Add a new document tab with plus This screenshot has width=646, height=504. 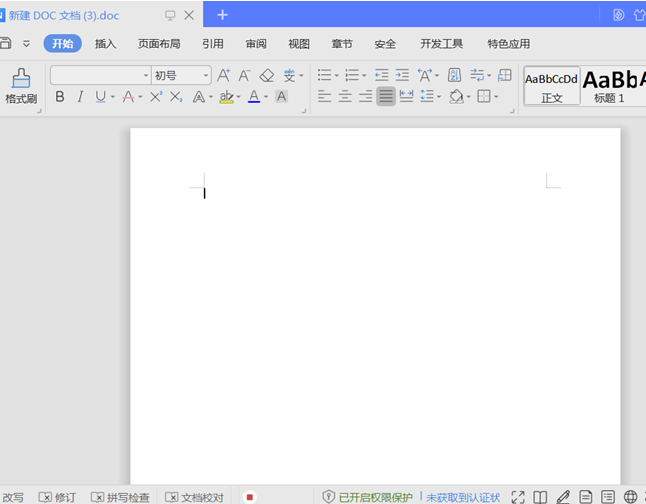tap(222, 15)
